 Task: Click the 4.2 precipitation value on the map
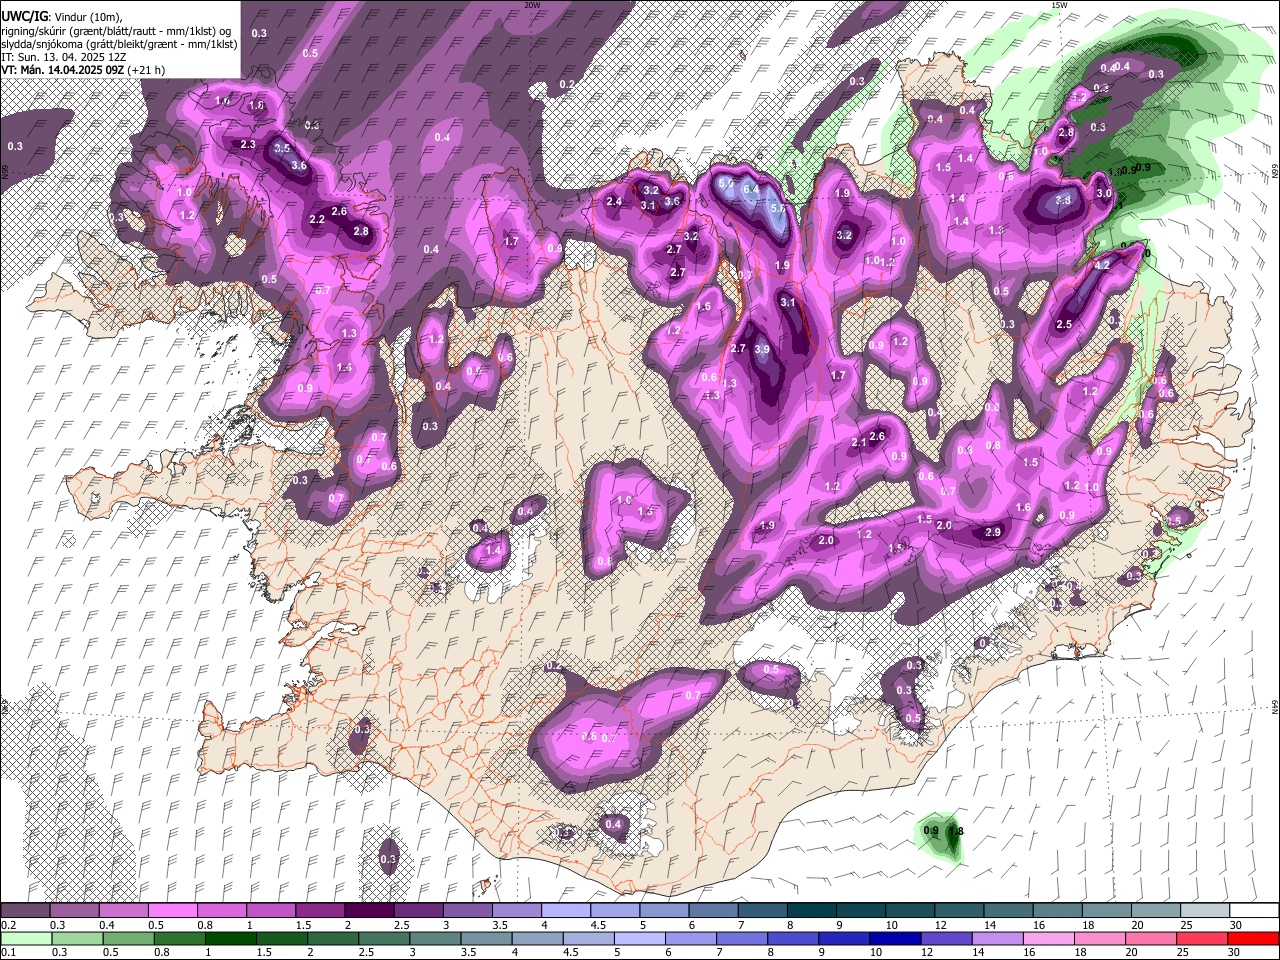pos(1103,265)
